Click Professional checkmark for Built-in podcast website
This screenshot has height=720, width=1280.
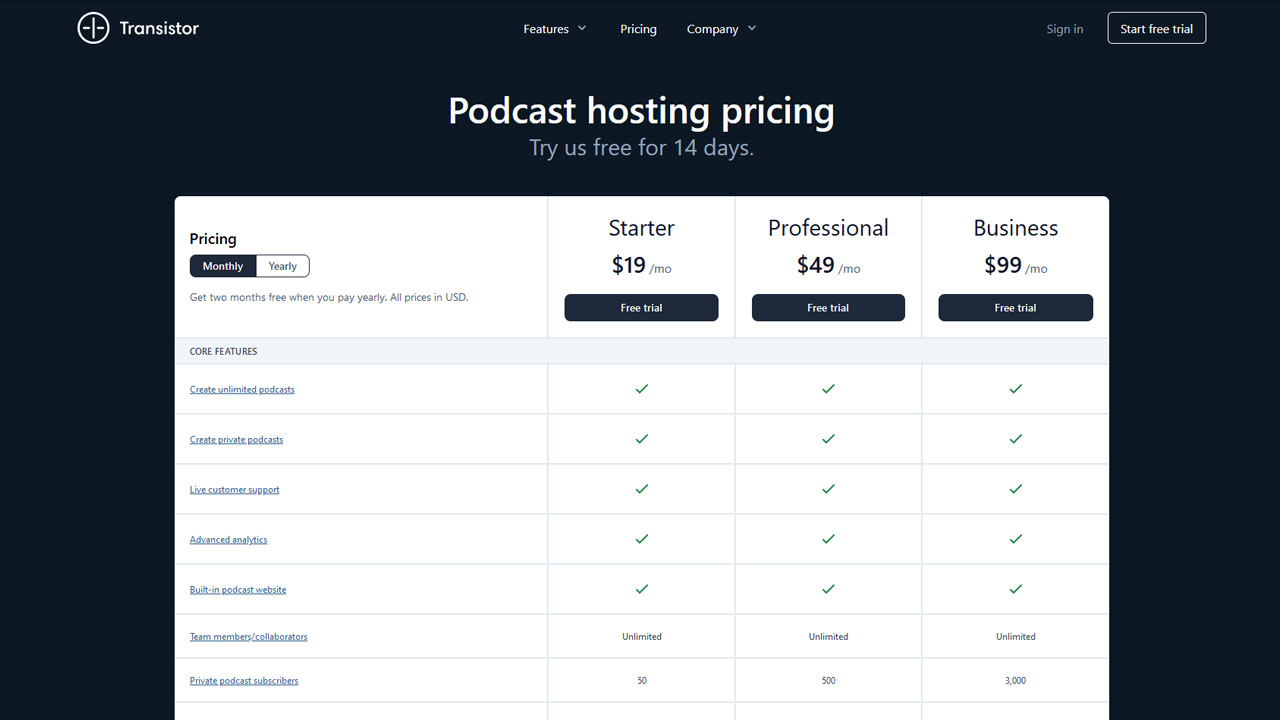click(828, 589)
